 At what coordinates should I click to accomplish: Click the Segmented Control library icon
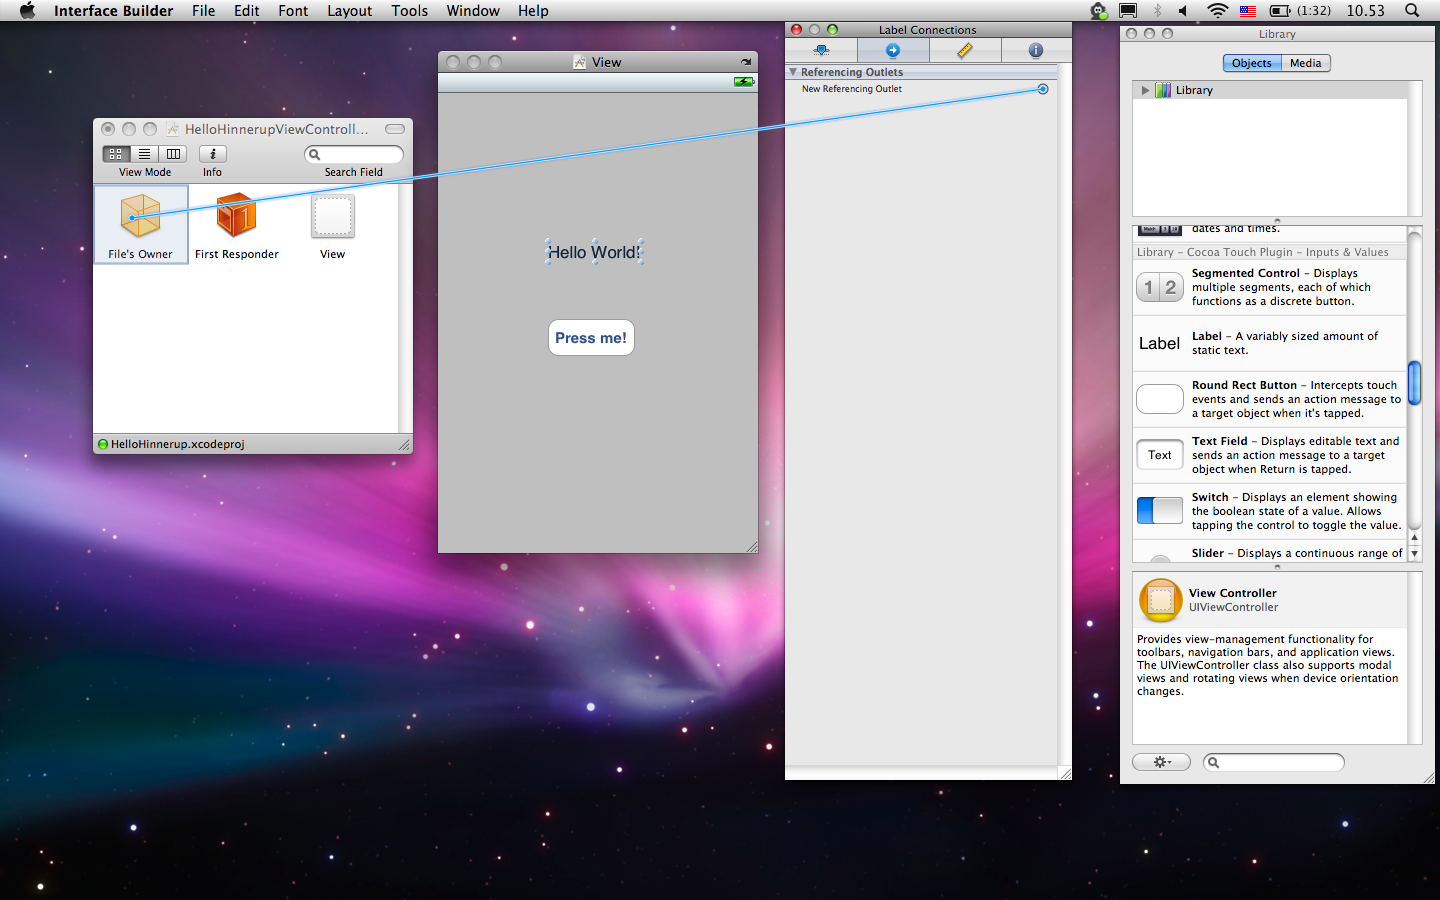coord(1160,288)
